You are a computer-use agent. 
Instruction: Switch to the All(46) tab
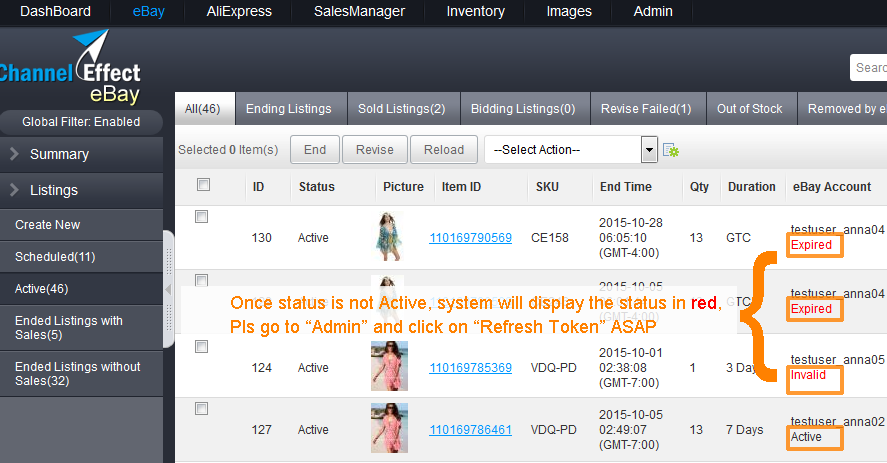(x=203, y=109)
